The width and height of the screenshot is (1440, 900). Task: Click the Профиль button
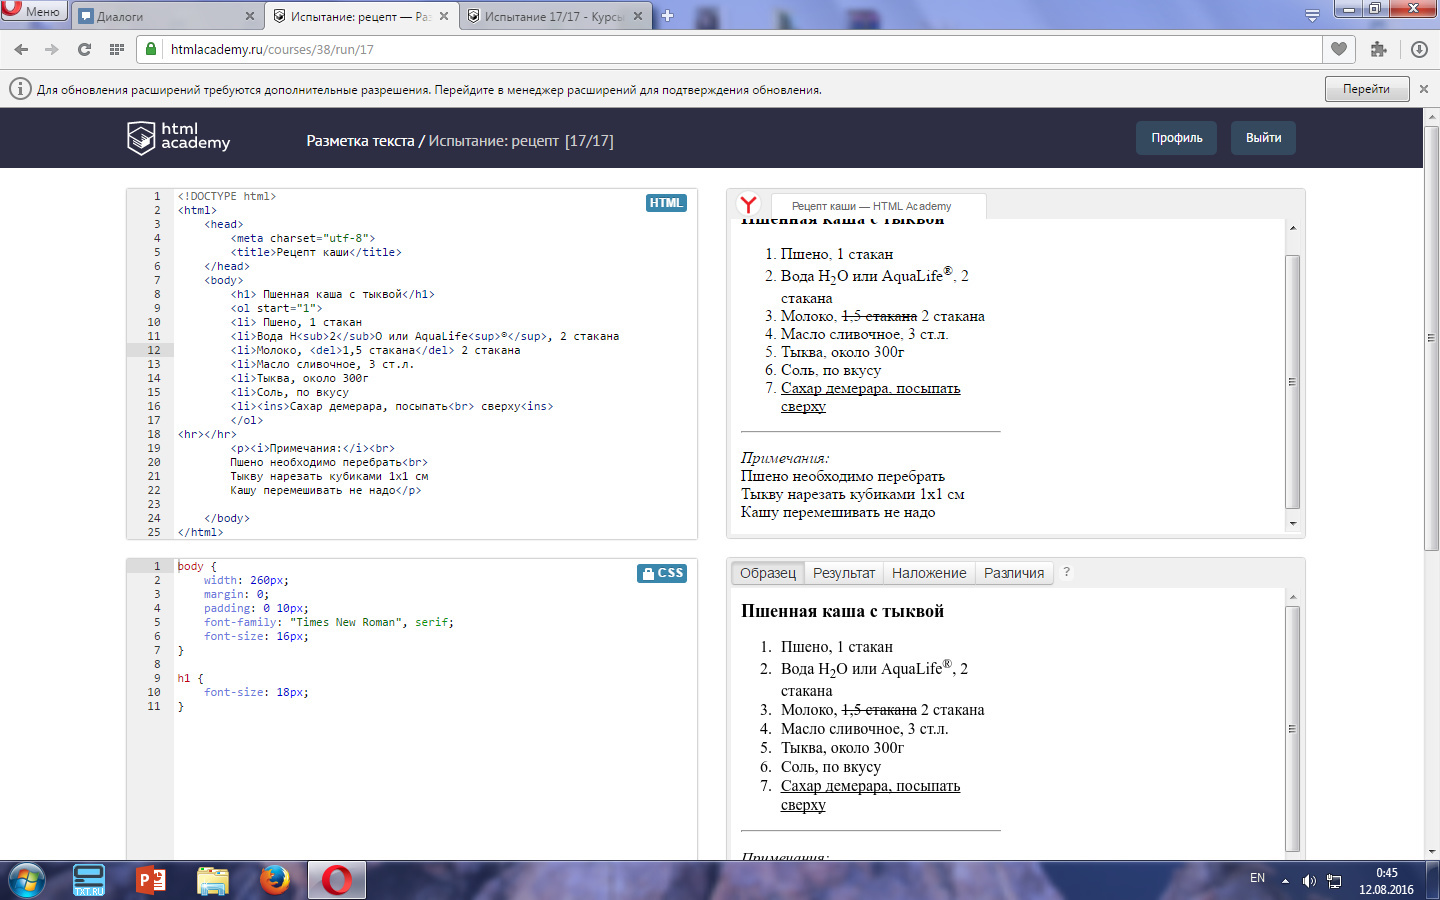(1176, 138)
